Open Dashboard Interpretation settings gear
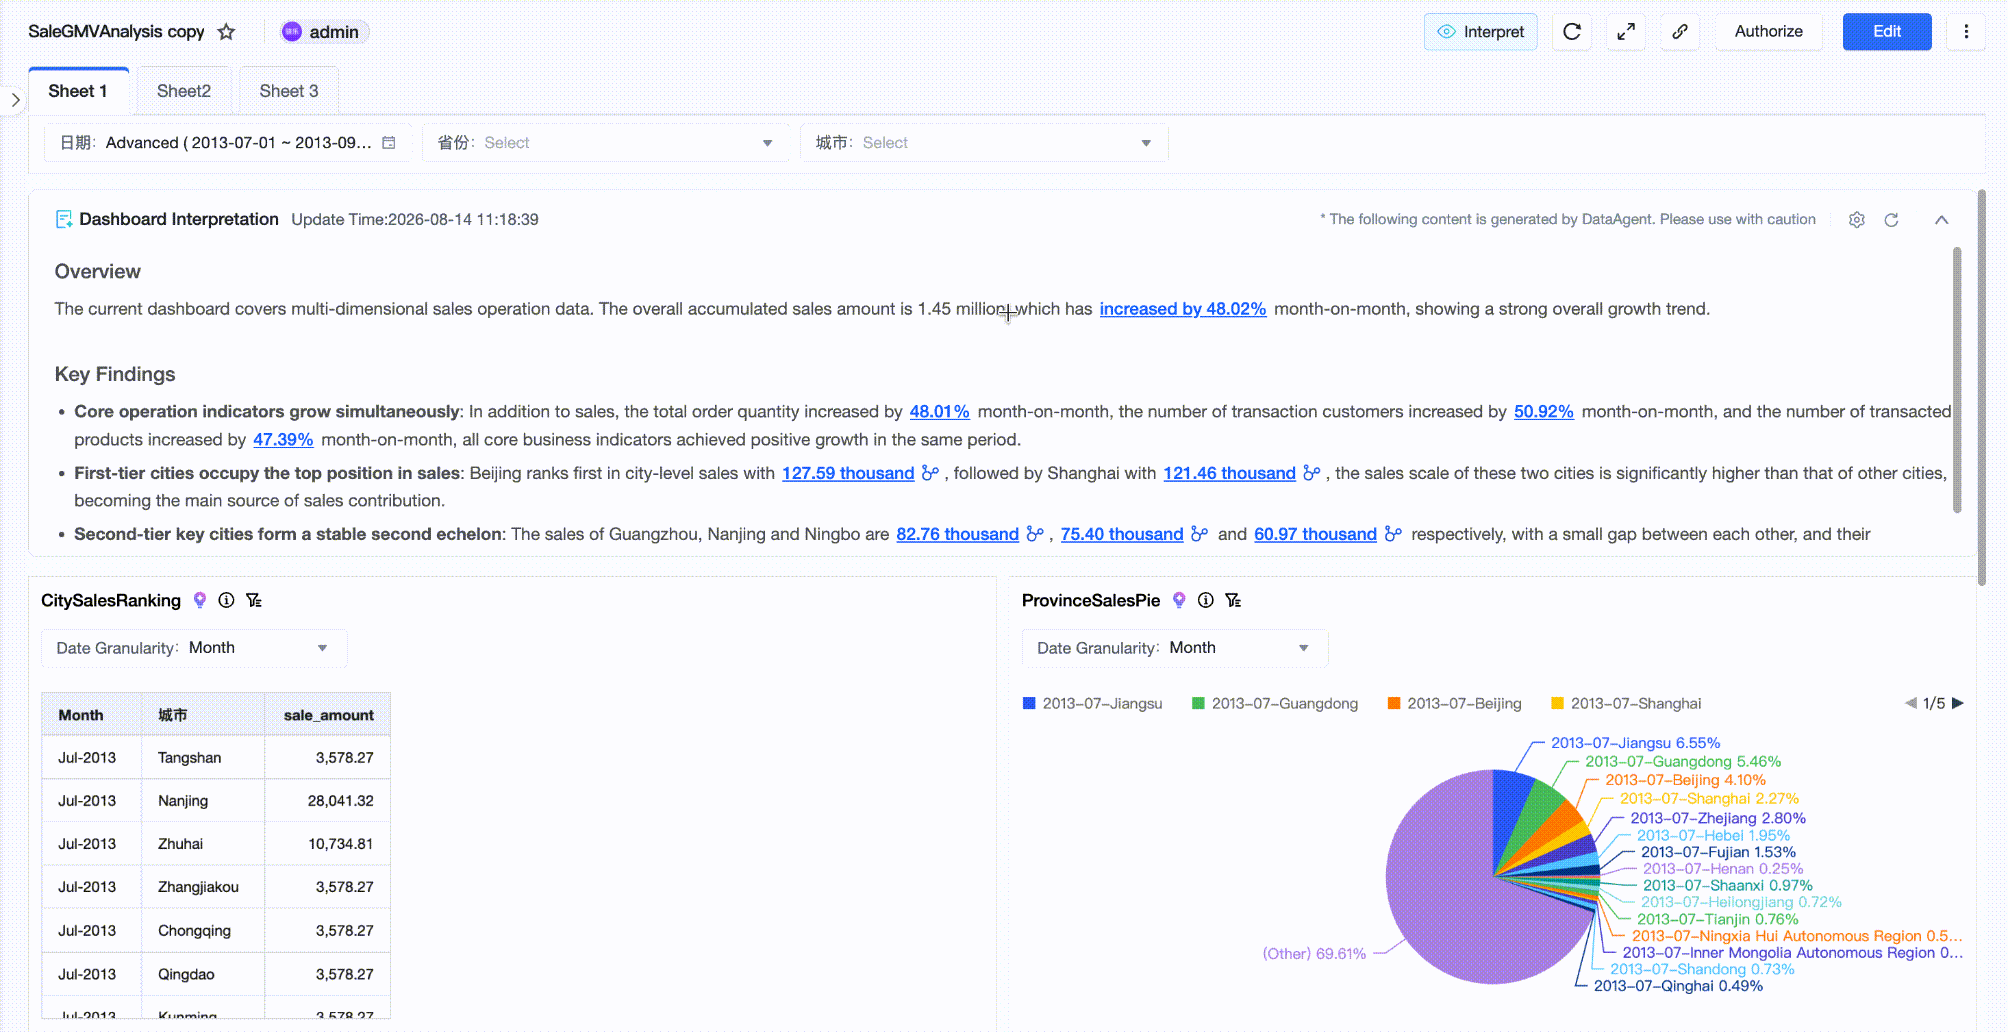Image resolution: width=2008 pixels, height=1032 pixels. point(1857,220)
